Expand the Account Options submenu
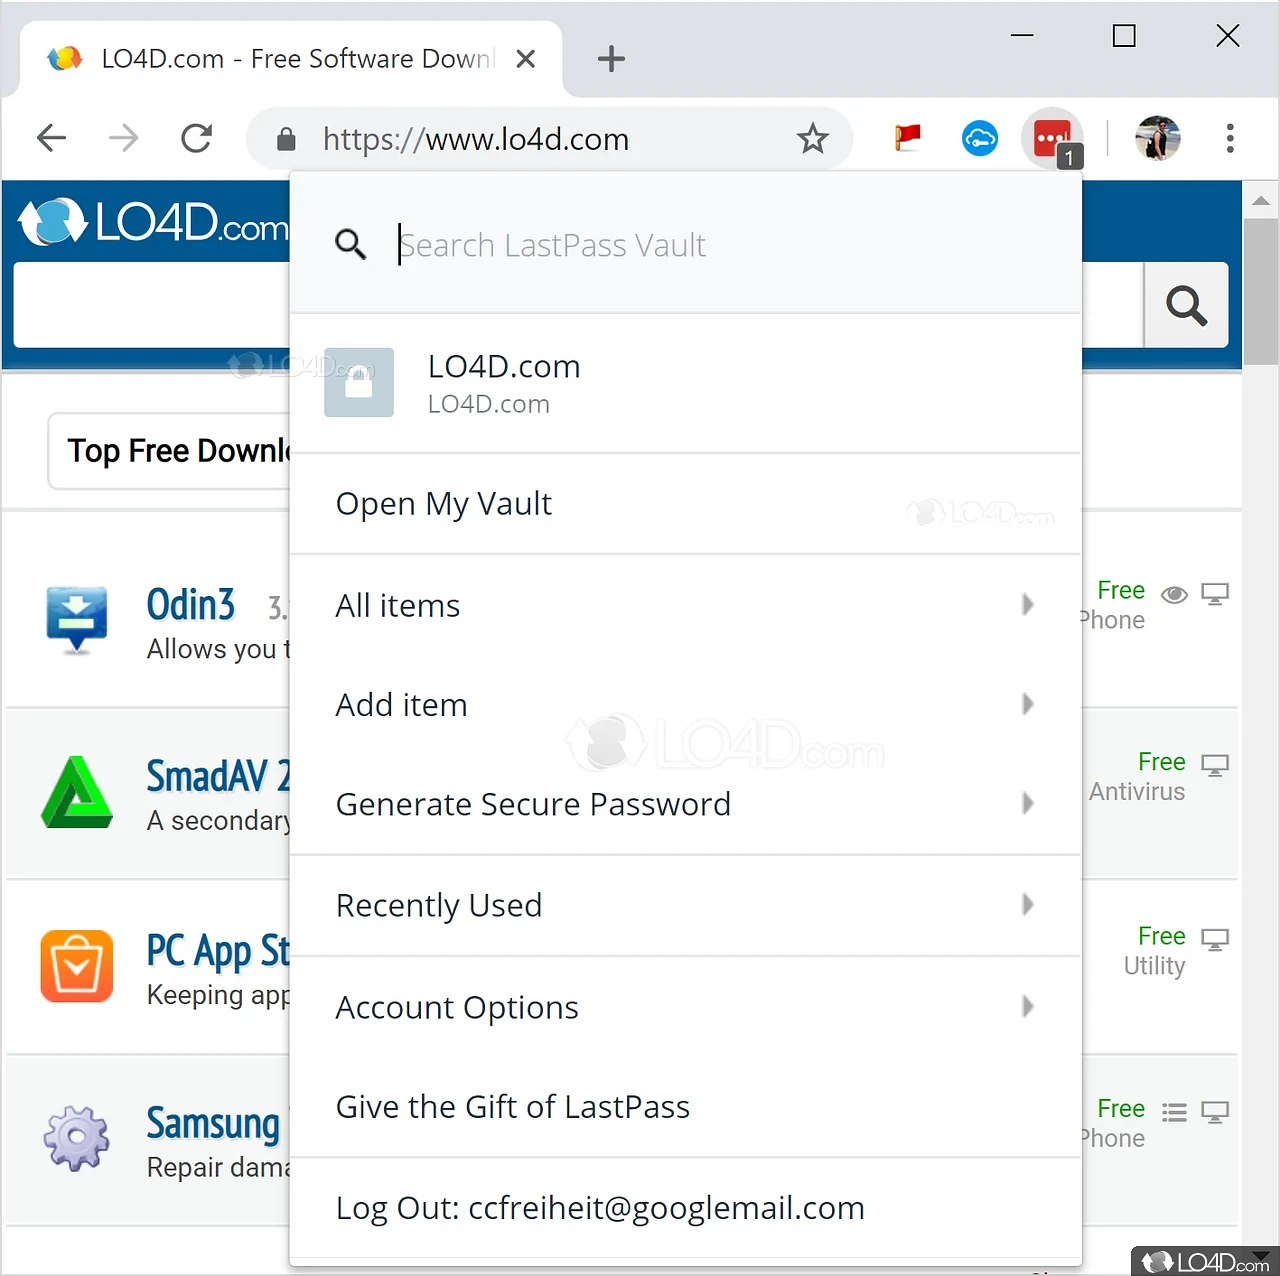1280x1276 pixels. [x=1027, y=1007]
